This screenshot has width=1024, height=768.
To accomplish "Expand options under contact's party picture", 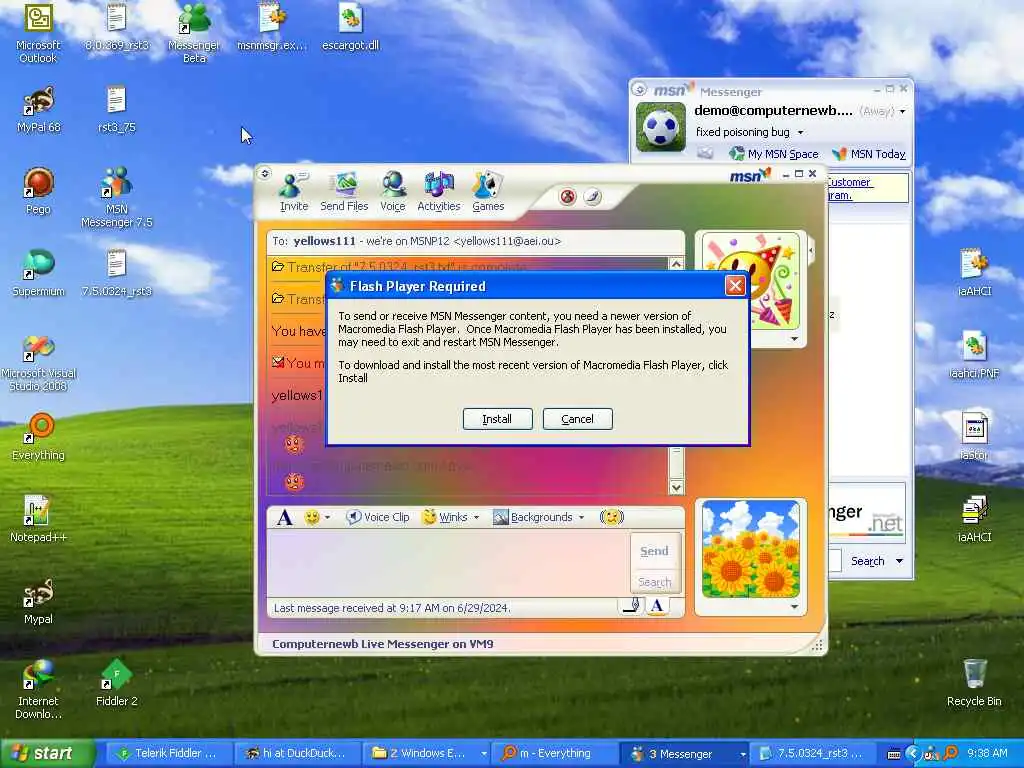I will (x=794, y=338).
